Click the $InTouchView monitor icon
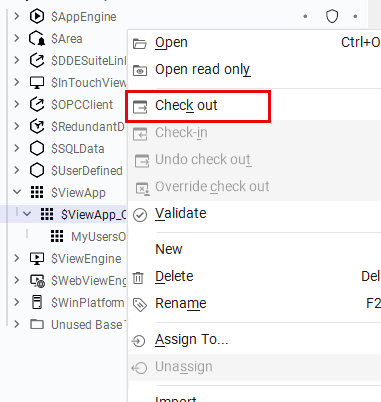The width and height of the screenshot is (381, 402). click(37, 82)
